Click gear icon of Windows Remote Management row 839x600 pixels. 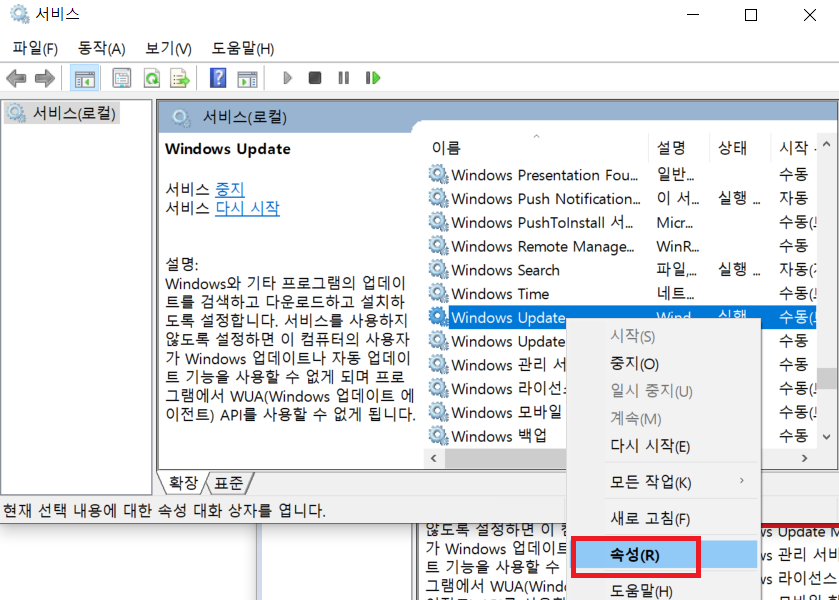coord(438,246)
